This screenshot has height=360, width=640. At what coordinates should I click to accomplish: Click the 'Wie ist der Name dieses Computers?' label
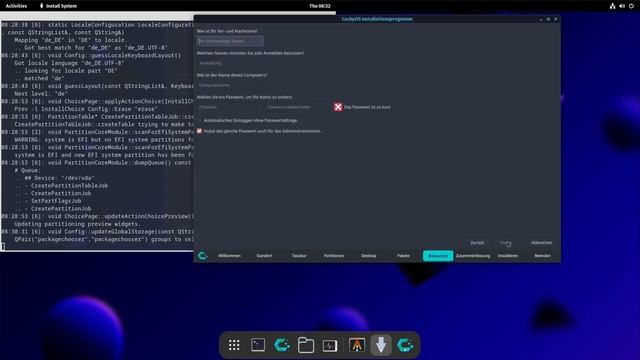pyautogui.click(x=232, y=75)
